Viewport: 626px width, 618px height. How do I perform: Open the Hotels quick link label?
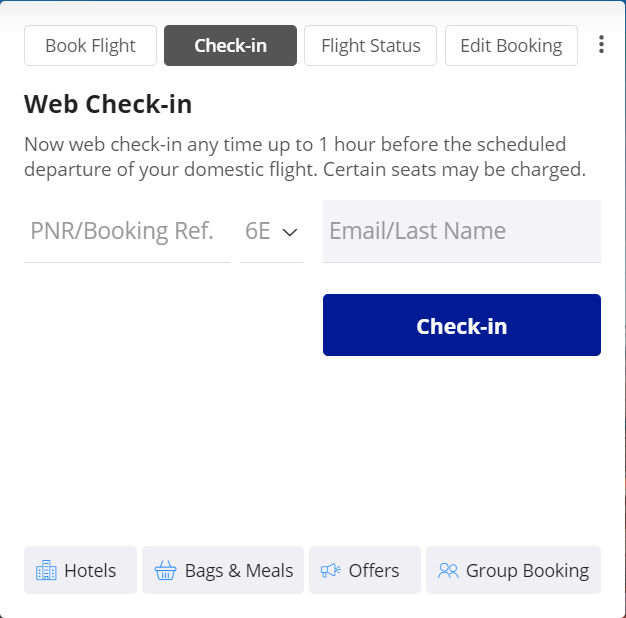[x=90, y=571]
